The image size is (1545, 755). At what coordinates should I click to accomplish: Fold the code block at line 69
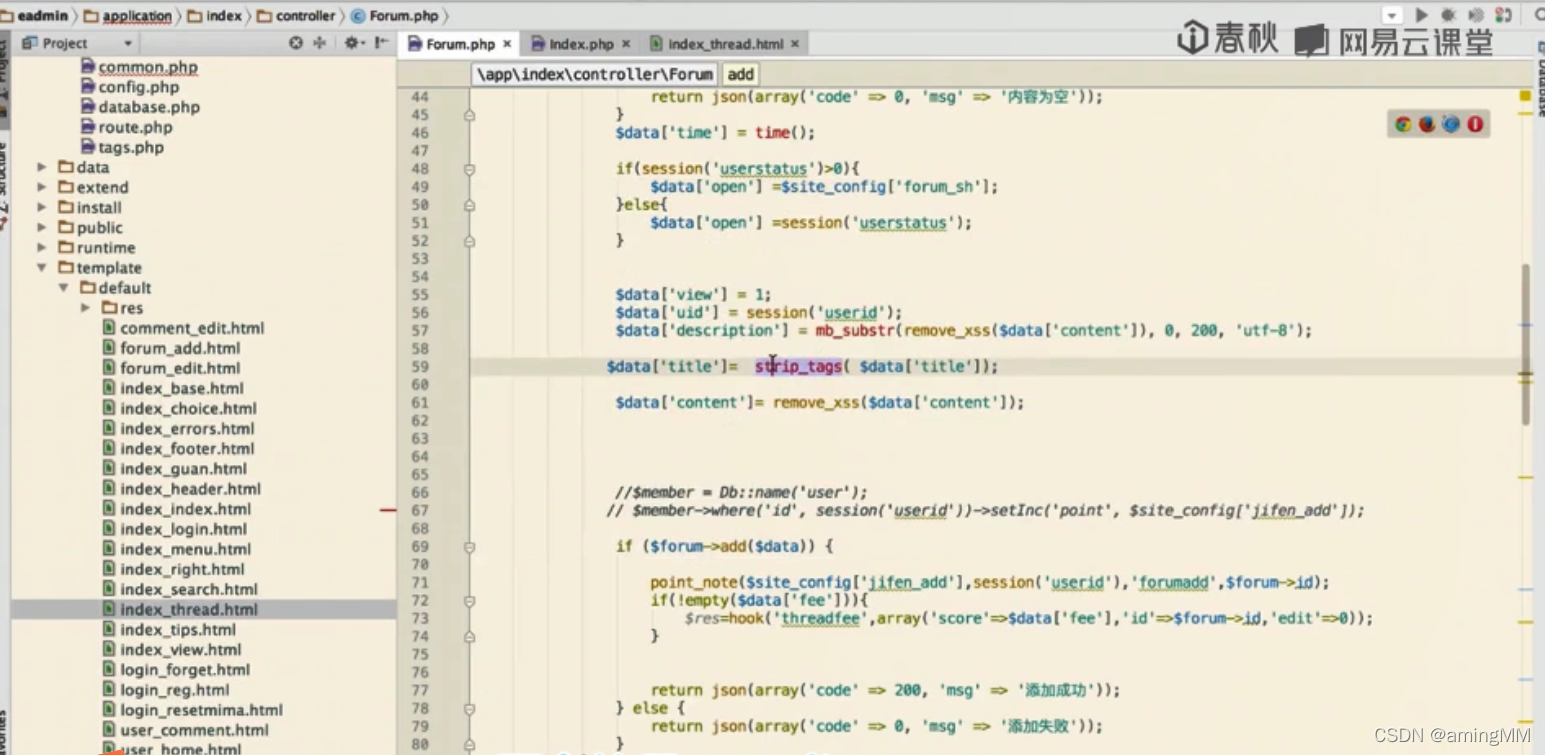469,546
